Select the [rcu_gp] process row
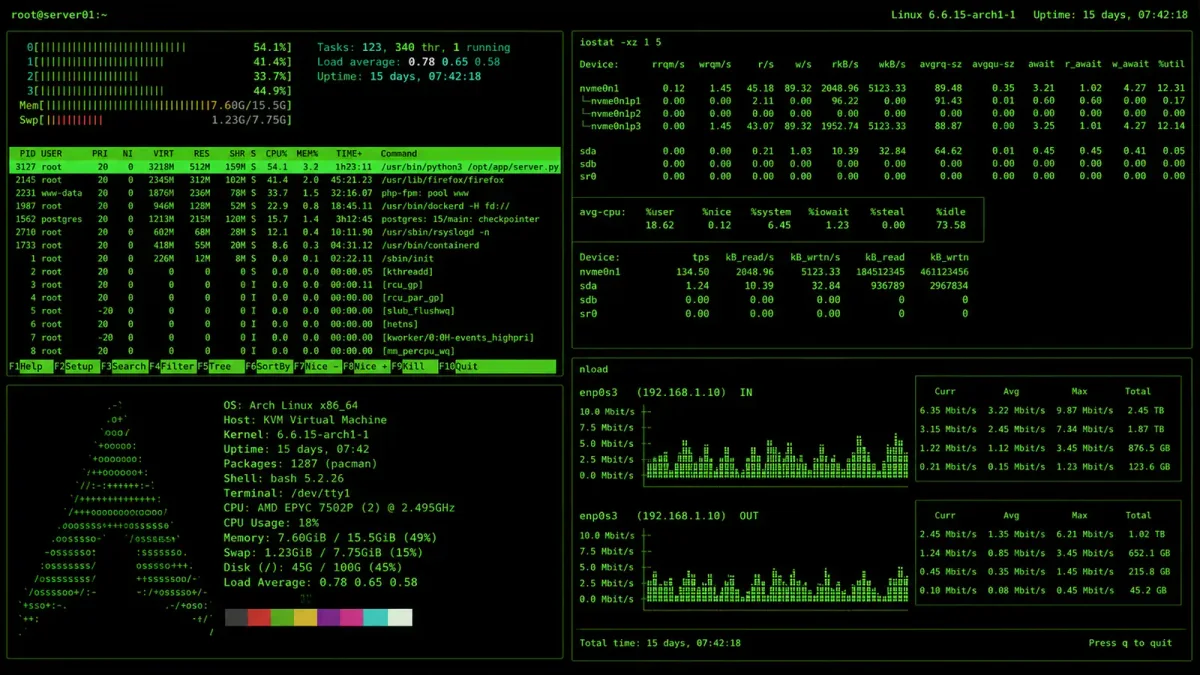The width and height of the screenshot is (1200, 675). tap(285, 284)
